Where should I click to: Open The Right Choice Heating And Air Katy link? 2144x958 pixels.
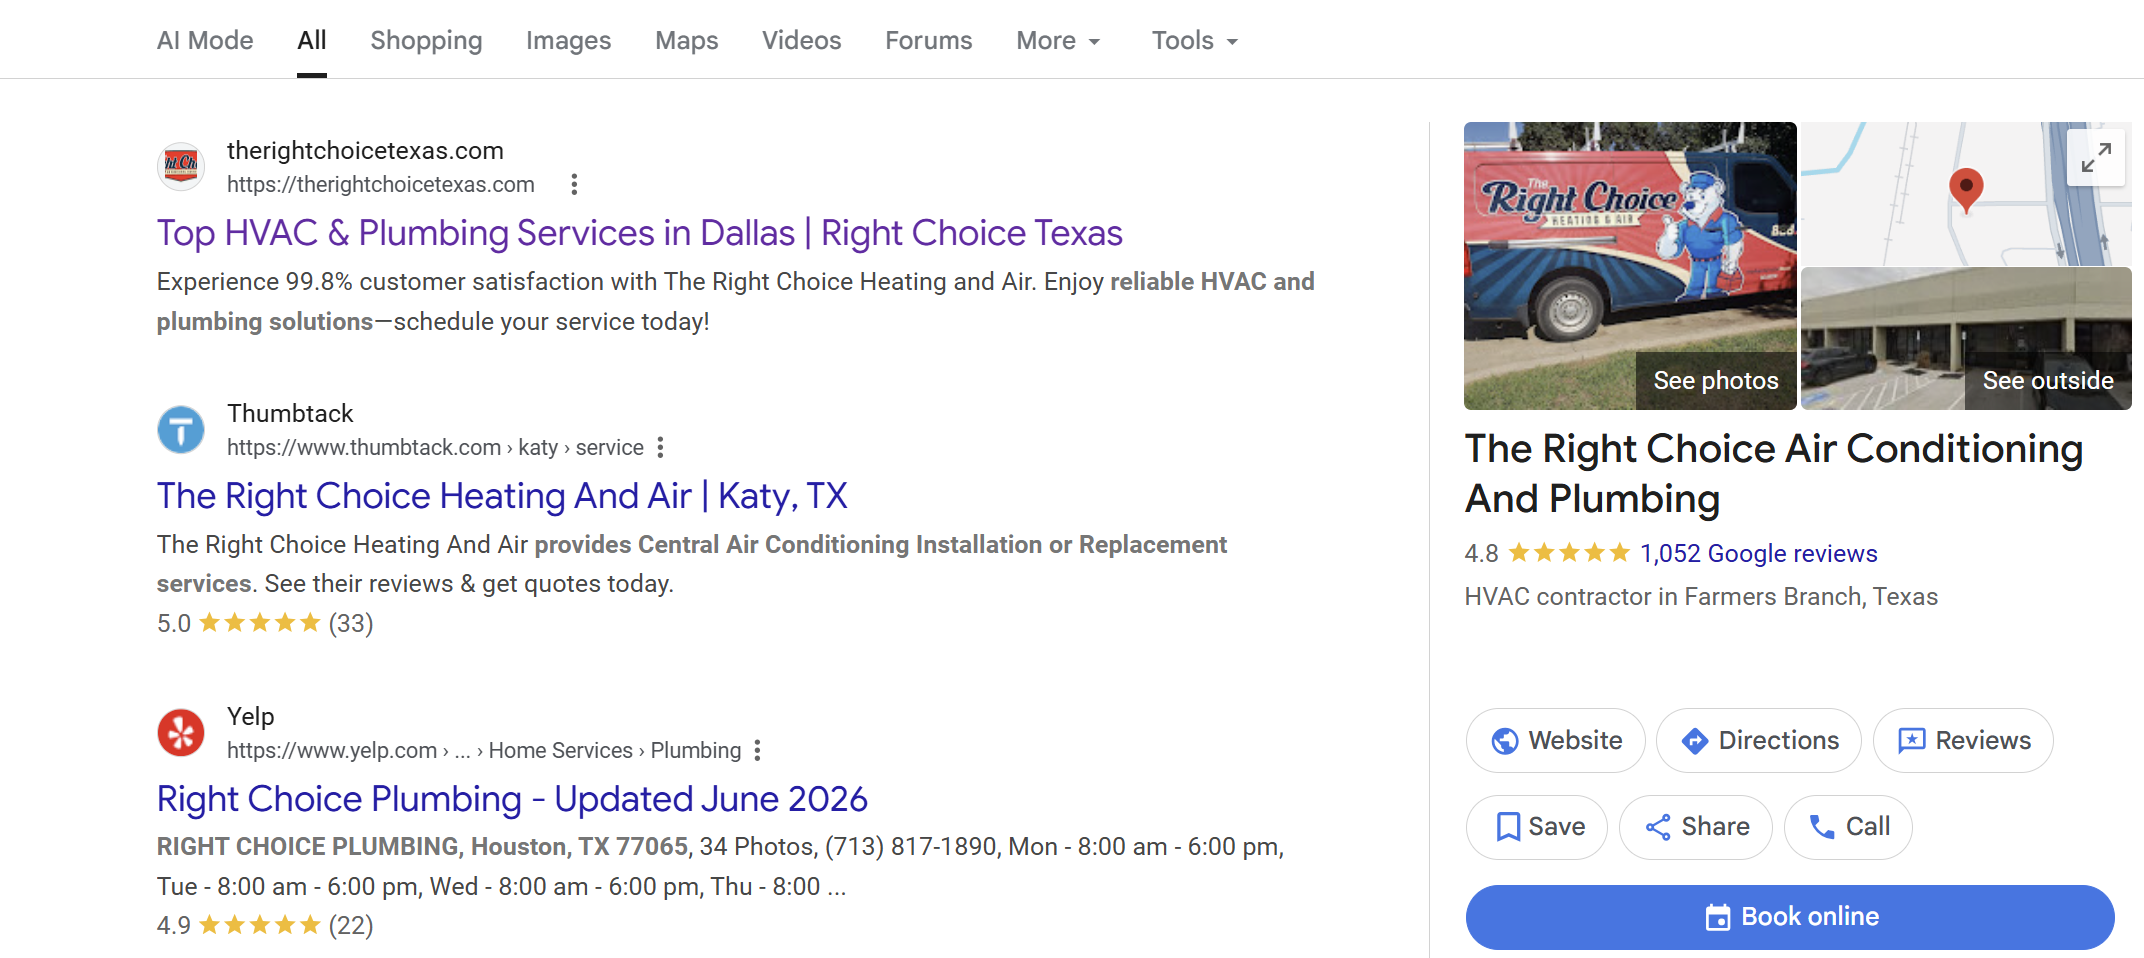(x=502, y=496)
